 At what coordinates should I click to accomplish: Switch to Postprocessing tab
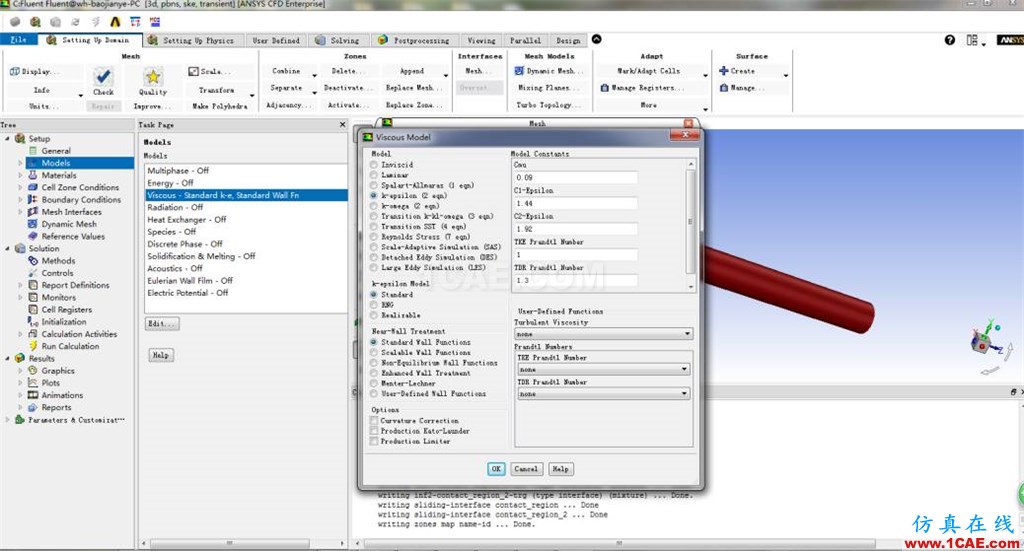point(414,40)
